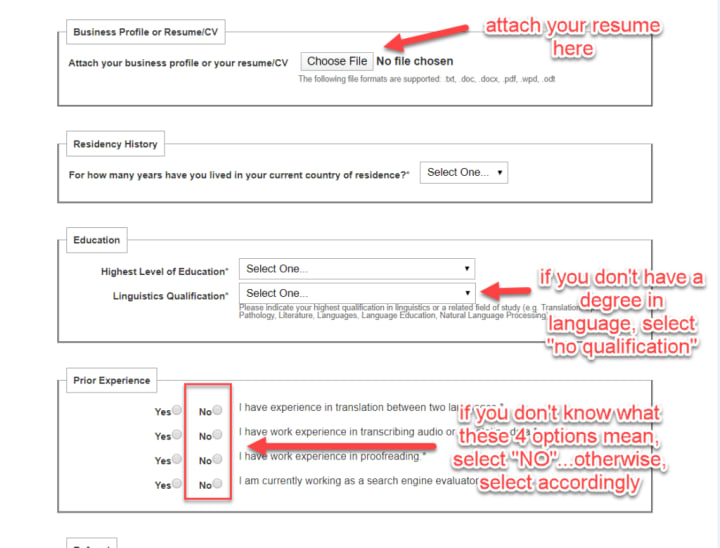This screenshot has height=548, width=720.
Task: Click the supported file formats note
Action: 427,79
